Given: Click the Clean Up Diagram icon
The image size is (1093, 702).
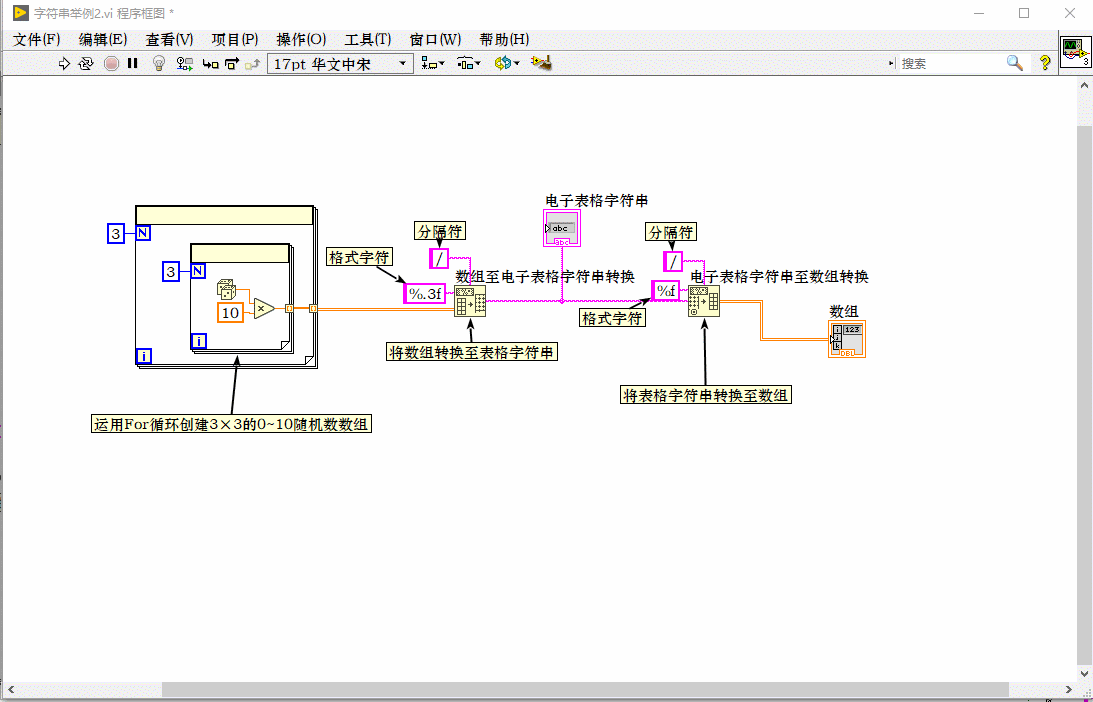Looking at the screenshot, I should click(x=542, y=63).
